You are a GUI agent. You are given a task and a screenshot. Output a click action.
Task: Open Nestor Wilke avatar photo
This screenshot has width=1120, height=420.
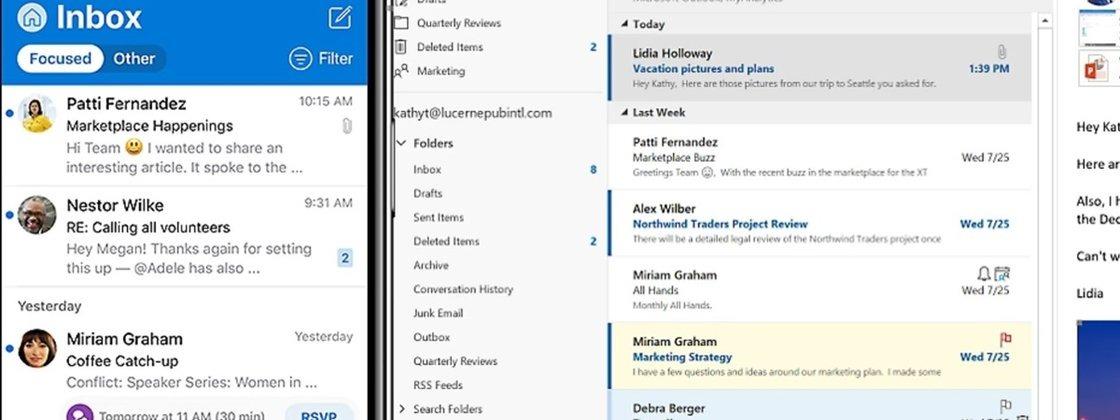click(x=37, y=215)
